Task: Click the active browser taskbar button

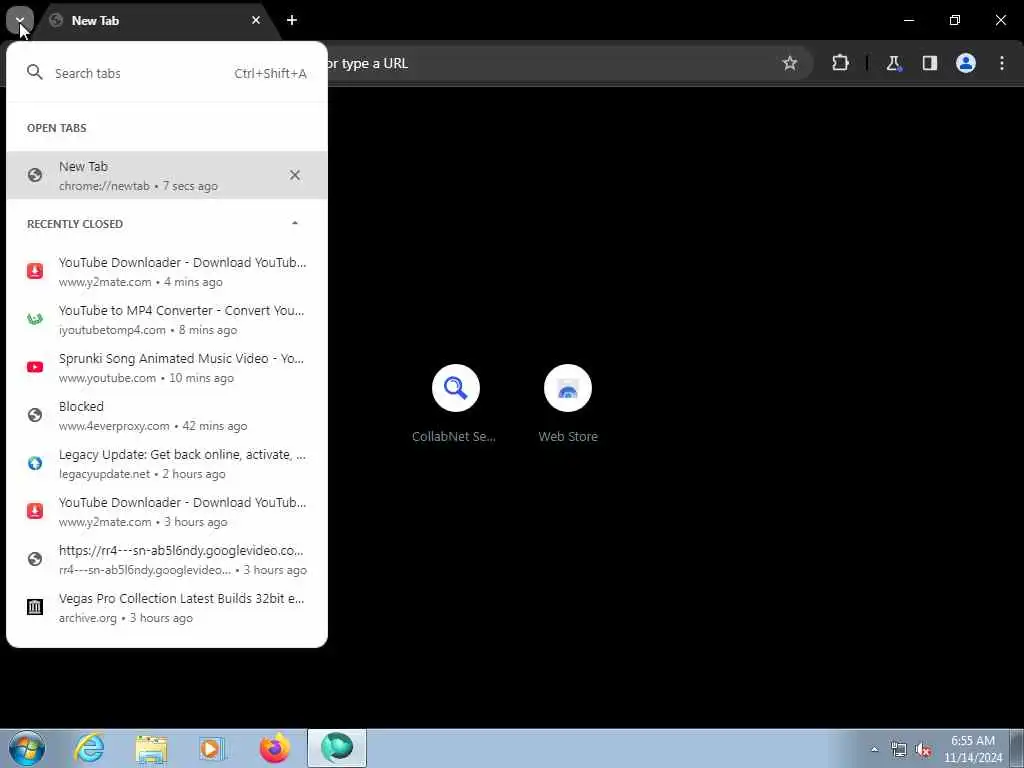Action: point(337,748)
